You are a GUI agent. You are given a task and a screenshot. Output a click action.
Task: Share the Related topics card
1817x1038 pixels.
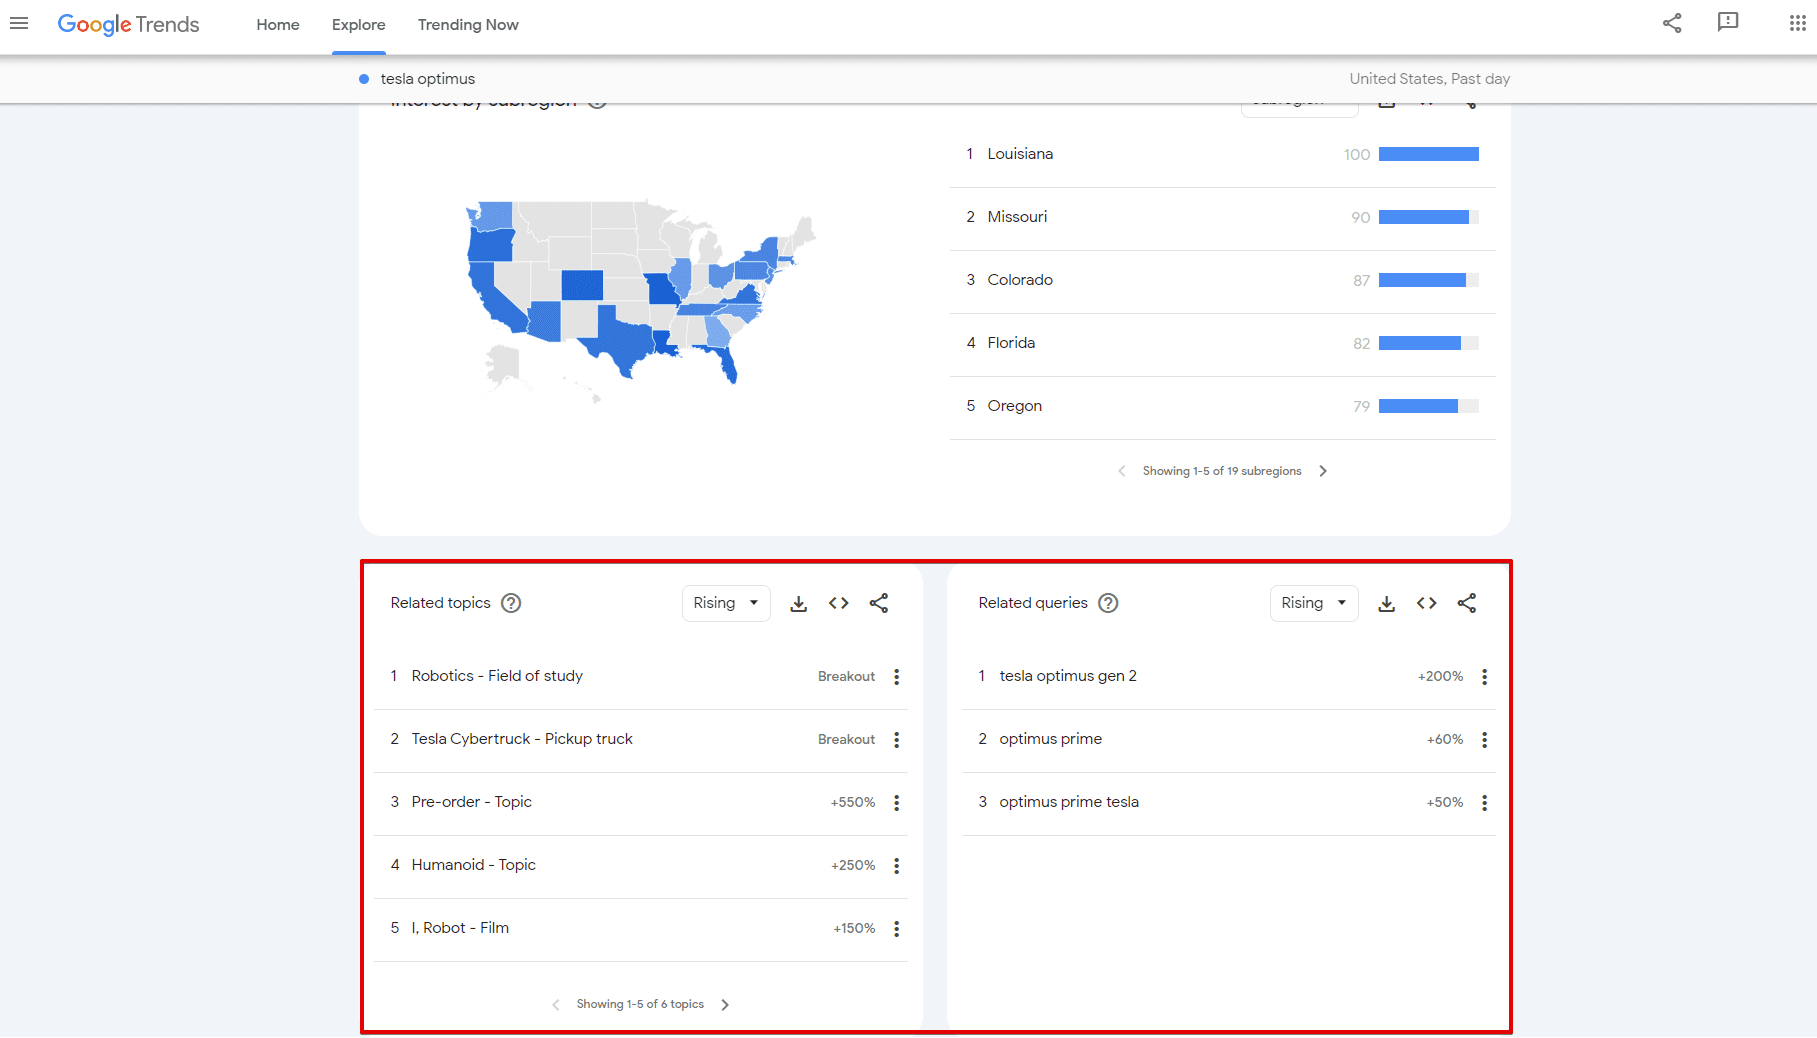tap(879, 603)
